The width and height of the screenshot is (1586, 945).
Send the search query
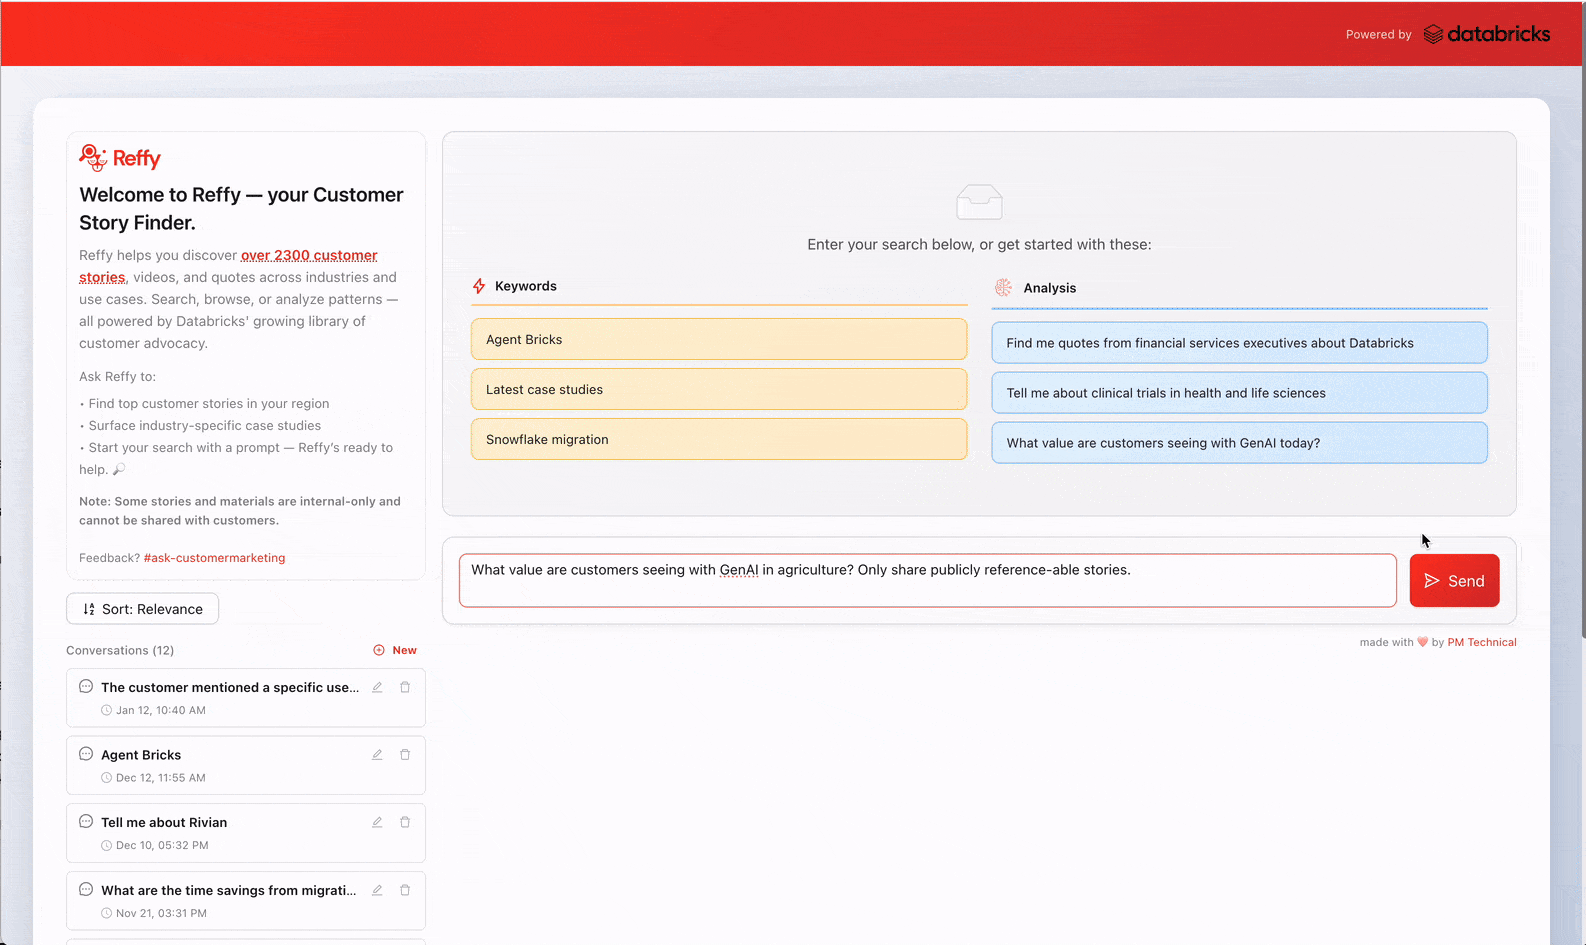click(1454, 581)
